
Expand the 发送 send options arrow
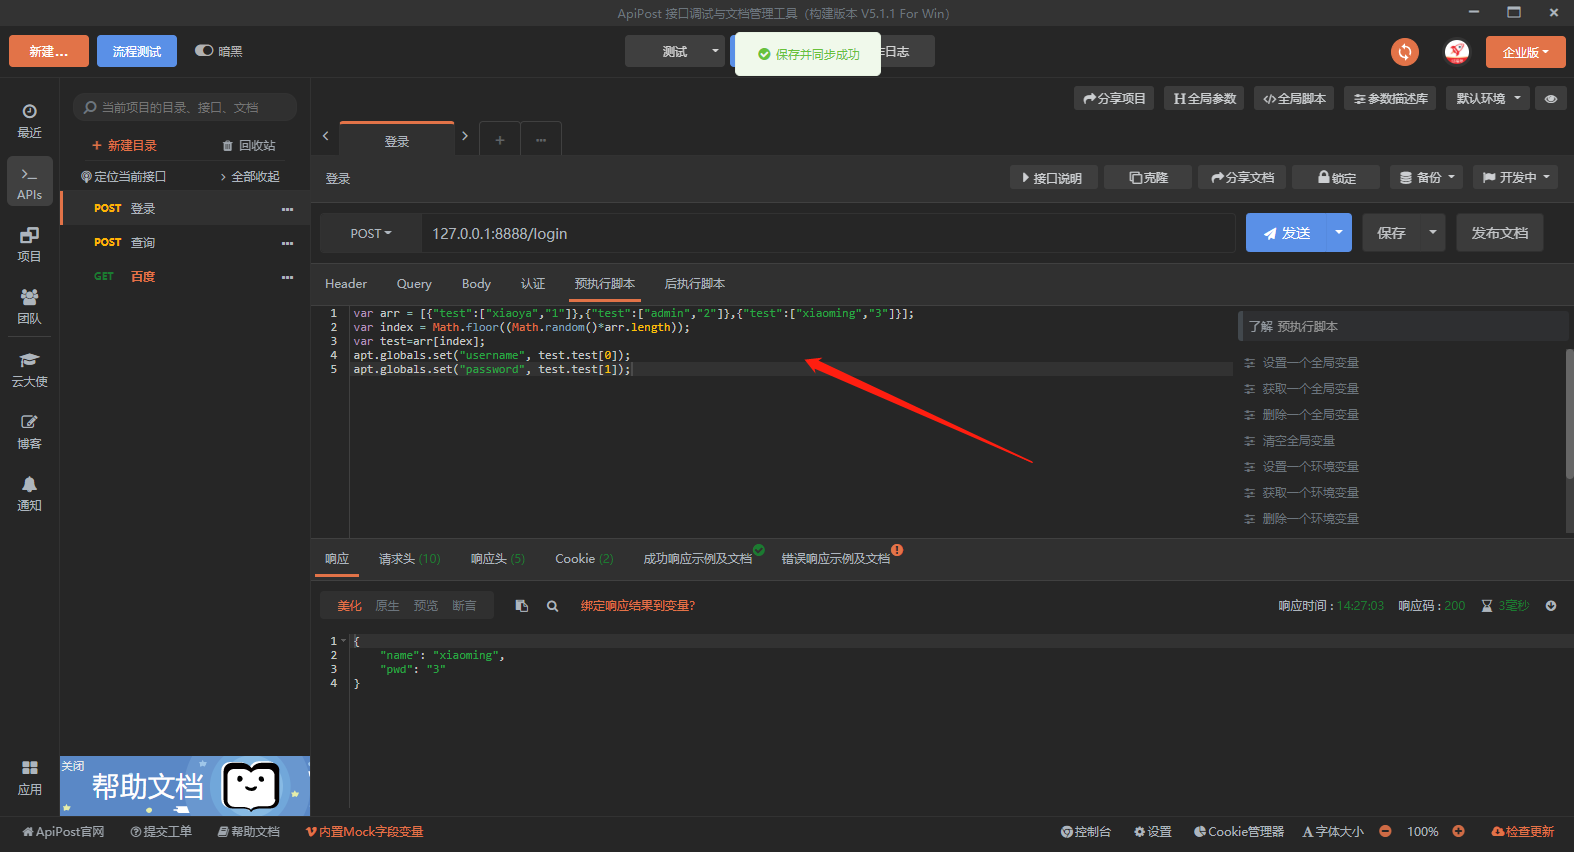[x=1338, y=233]
